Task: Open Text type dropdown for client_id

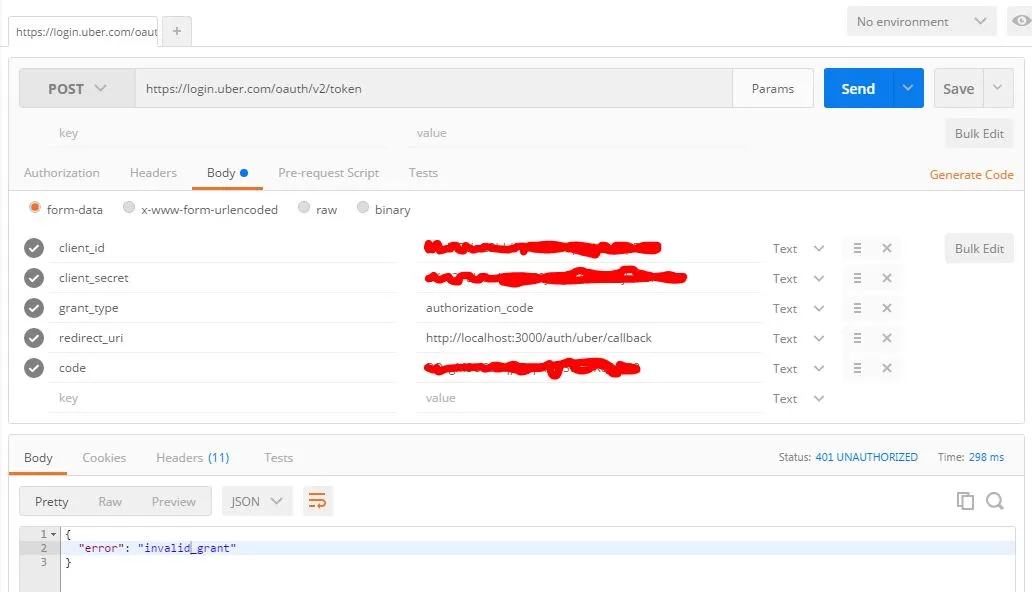Action: click(798, 248)
